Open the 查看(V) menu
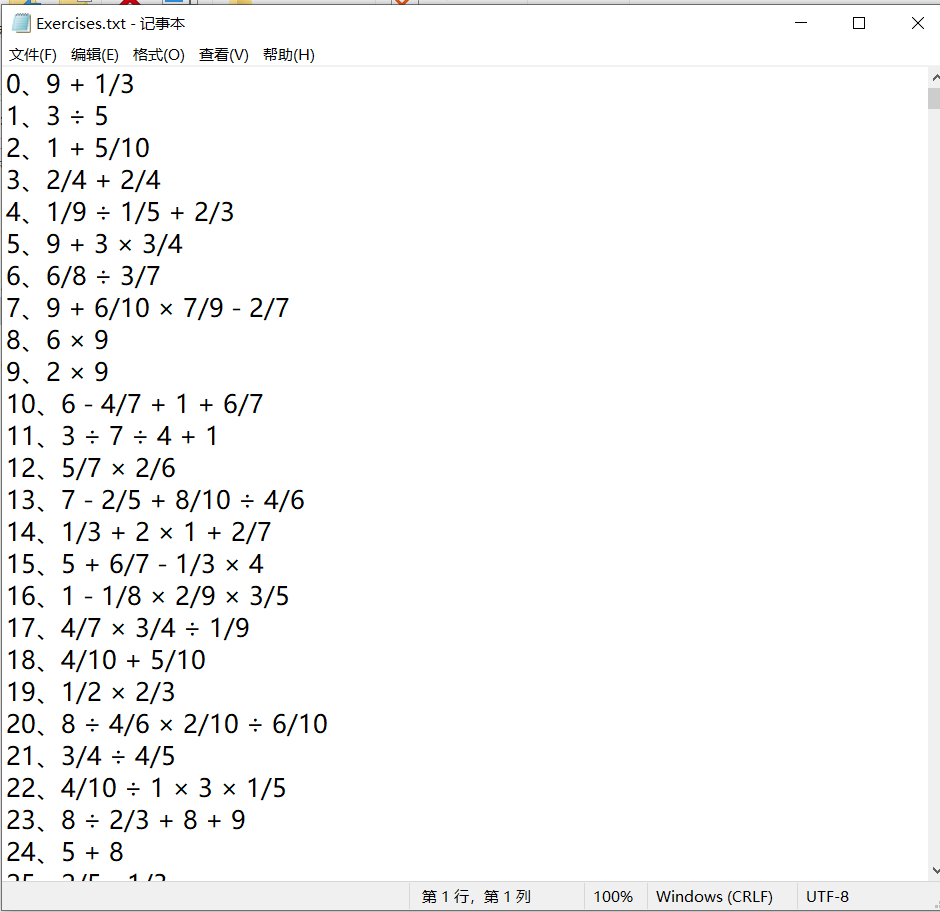The height and width of the screenshot is (912, 940). click(224, 55)
